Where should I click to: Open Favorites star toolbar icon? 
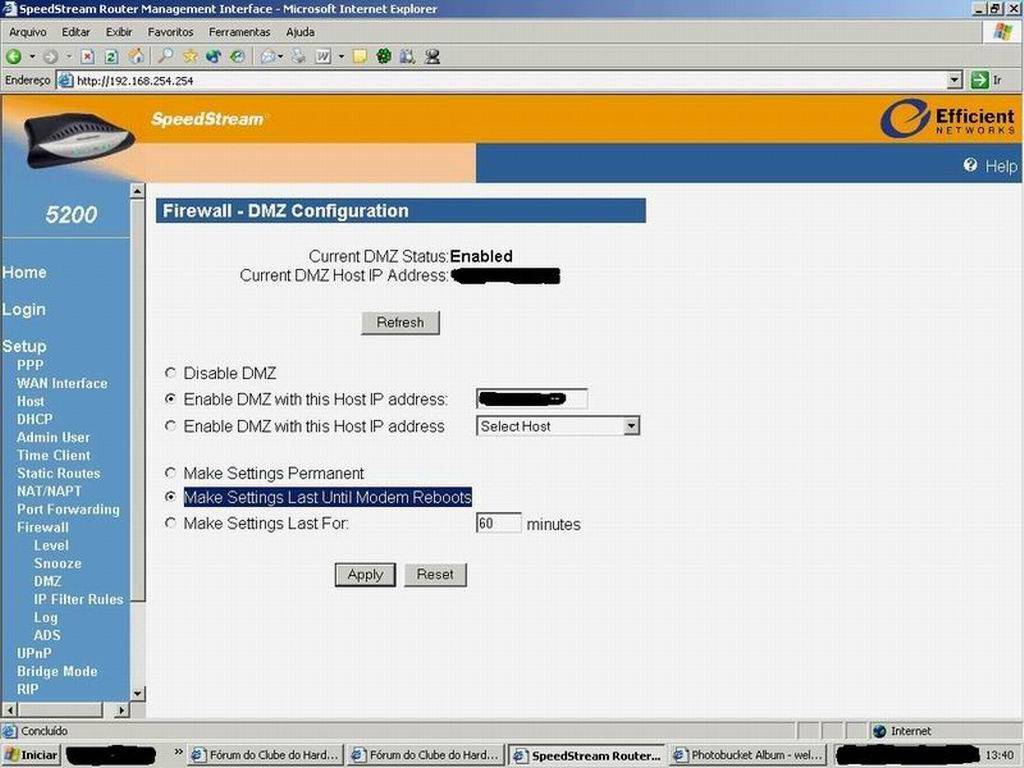pos(190,57)
